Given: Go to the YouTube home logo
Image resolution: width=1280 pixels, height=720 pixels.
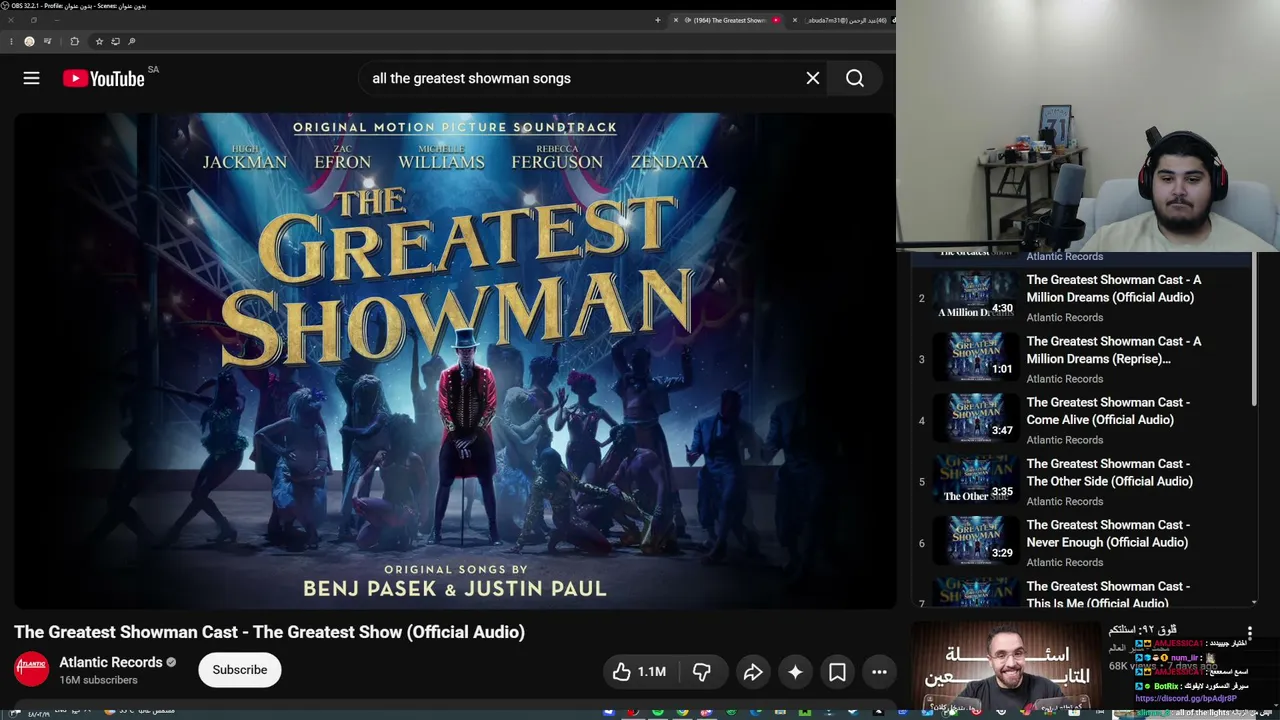Looking at the screenshot, I should (104, 78).
